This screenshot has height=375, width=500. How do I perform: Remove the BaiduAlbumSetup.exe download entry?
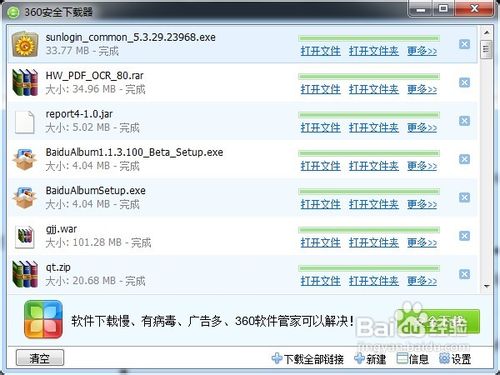[464, 197]
